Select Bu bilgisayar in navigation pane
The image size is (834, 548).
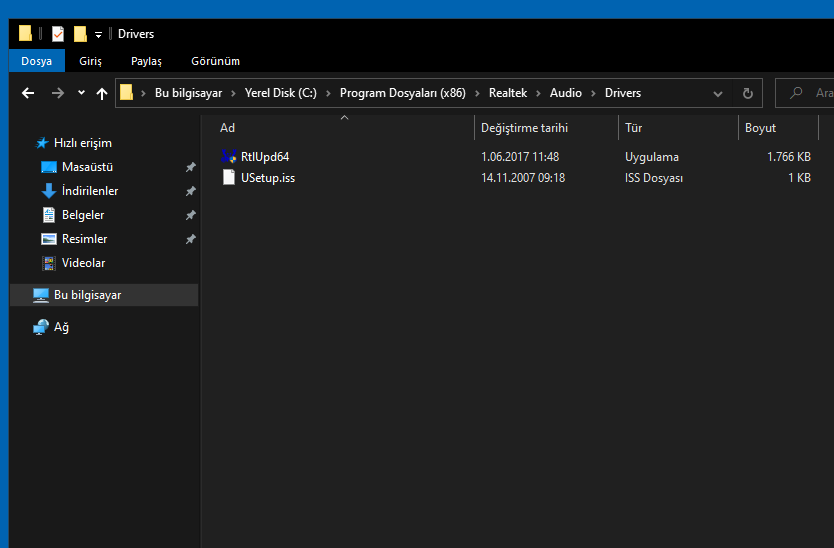87,295
